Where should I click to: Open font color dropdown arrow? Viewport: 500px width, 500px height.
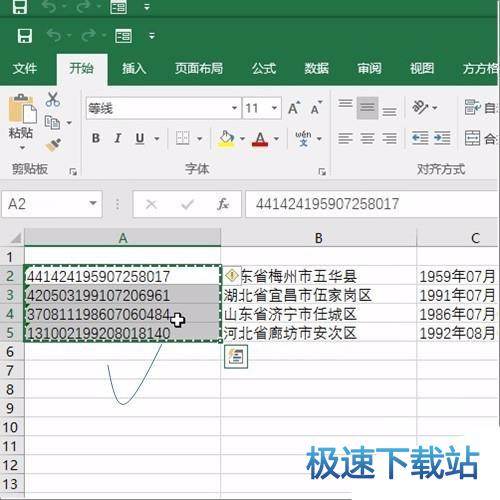pos(276,138)
